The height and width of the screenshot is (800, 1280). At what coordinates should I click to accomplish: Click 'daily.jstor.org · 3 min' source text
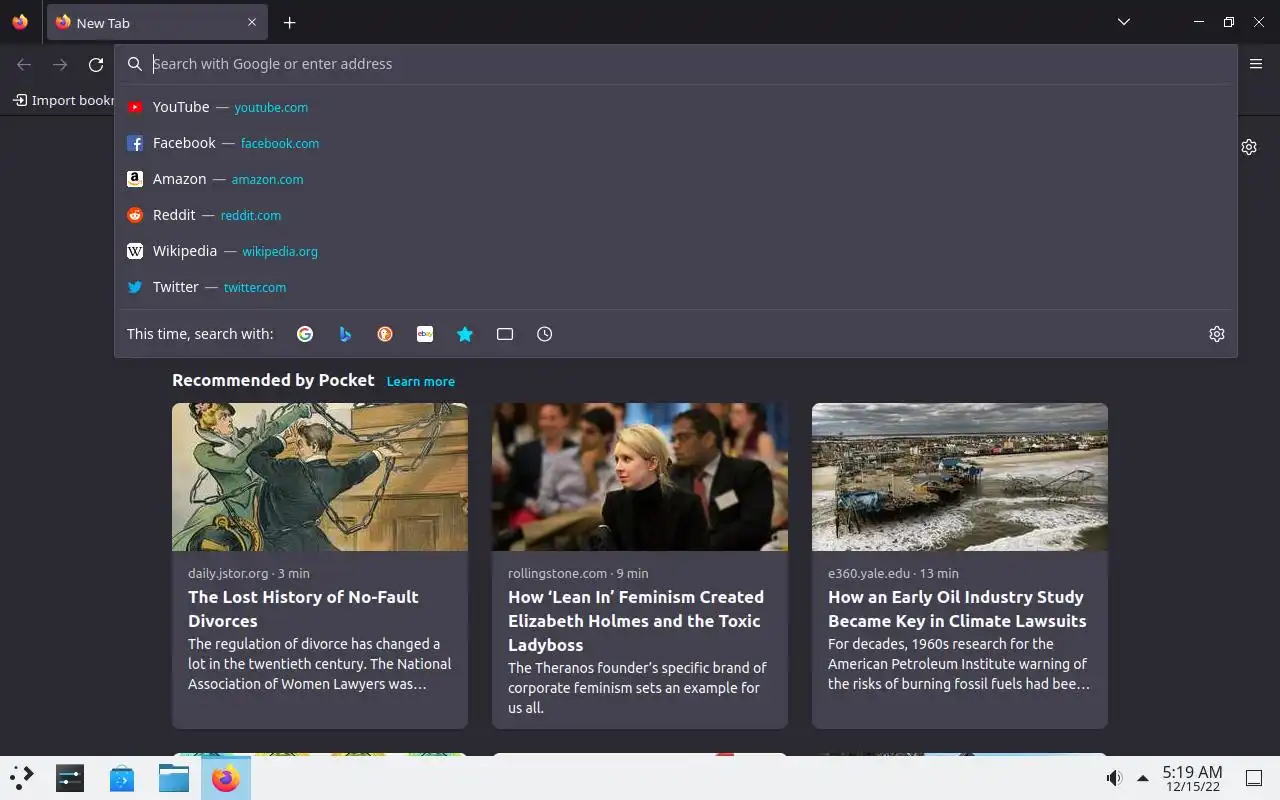click(x=249, y=573)
